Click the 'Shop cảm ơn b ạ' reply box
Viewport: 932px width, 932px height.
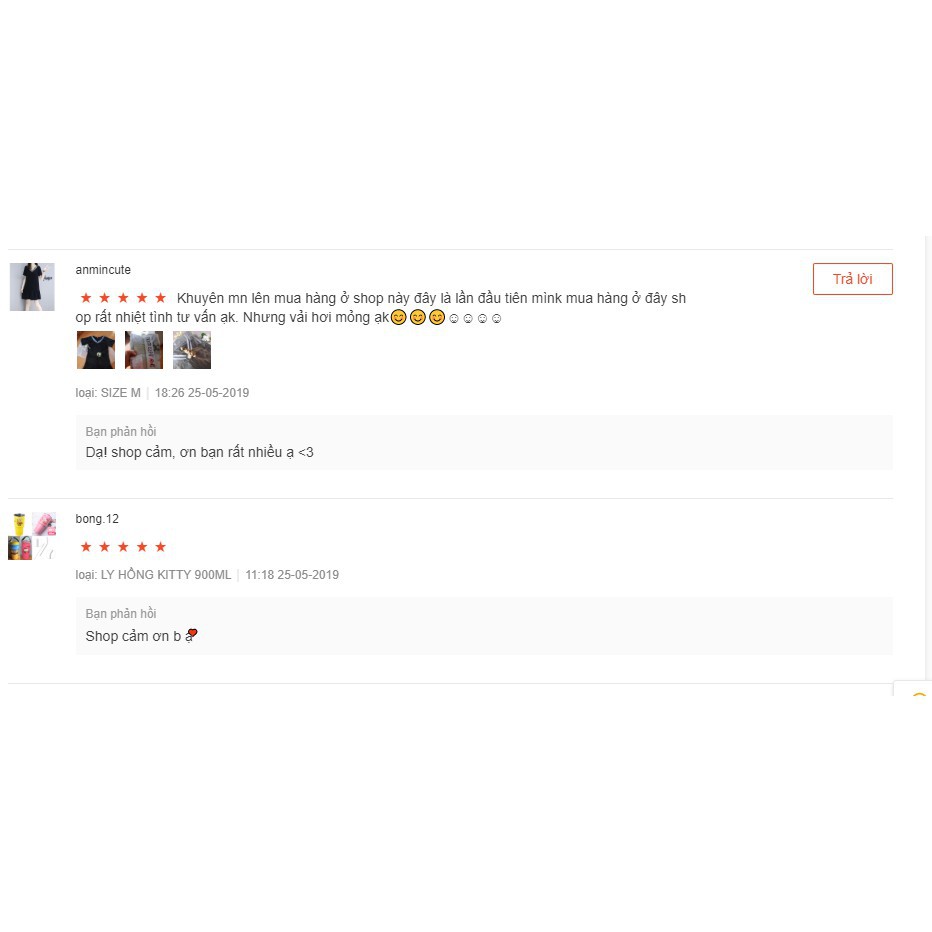coord(484,626)
